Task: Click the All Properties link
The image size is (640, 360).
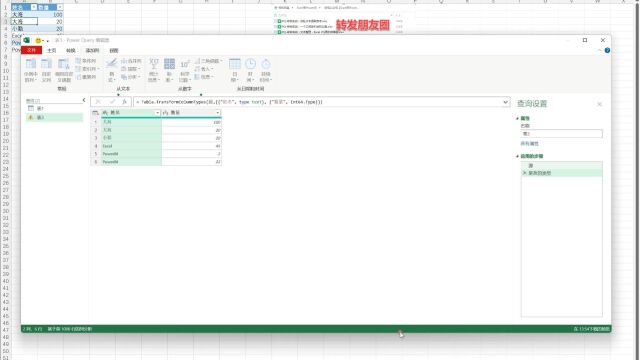Action: [x=529, y=144]
